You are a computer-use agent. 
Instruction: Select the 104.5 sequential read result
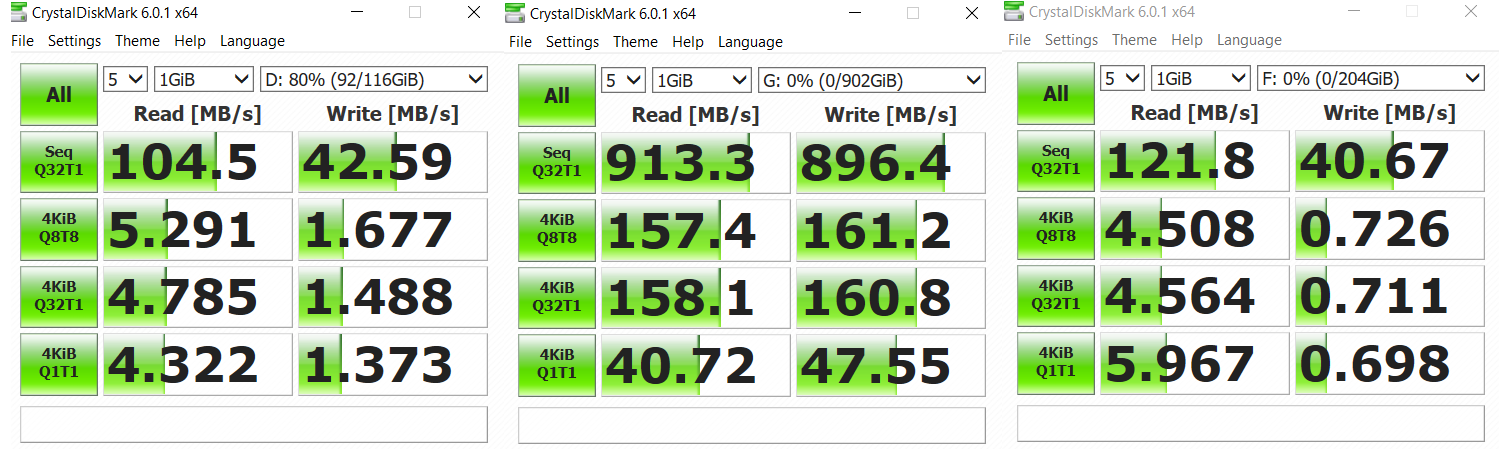(198, 162)
